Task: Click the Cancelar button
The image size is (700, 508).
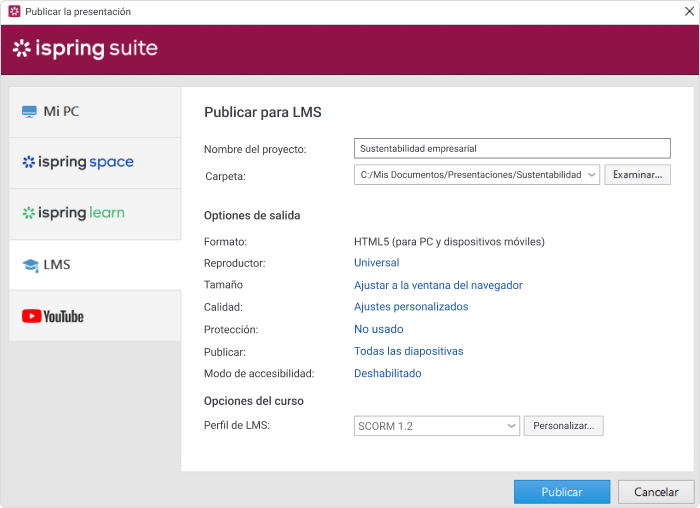Action: click(656, 492)
